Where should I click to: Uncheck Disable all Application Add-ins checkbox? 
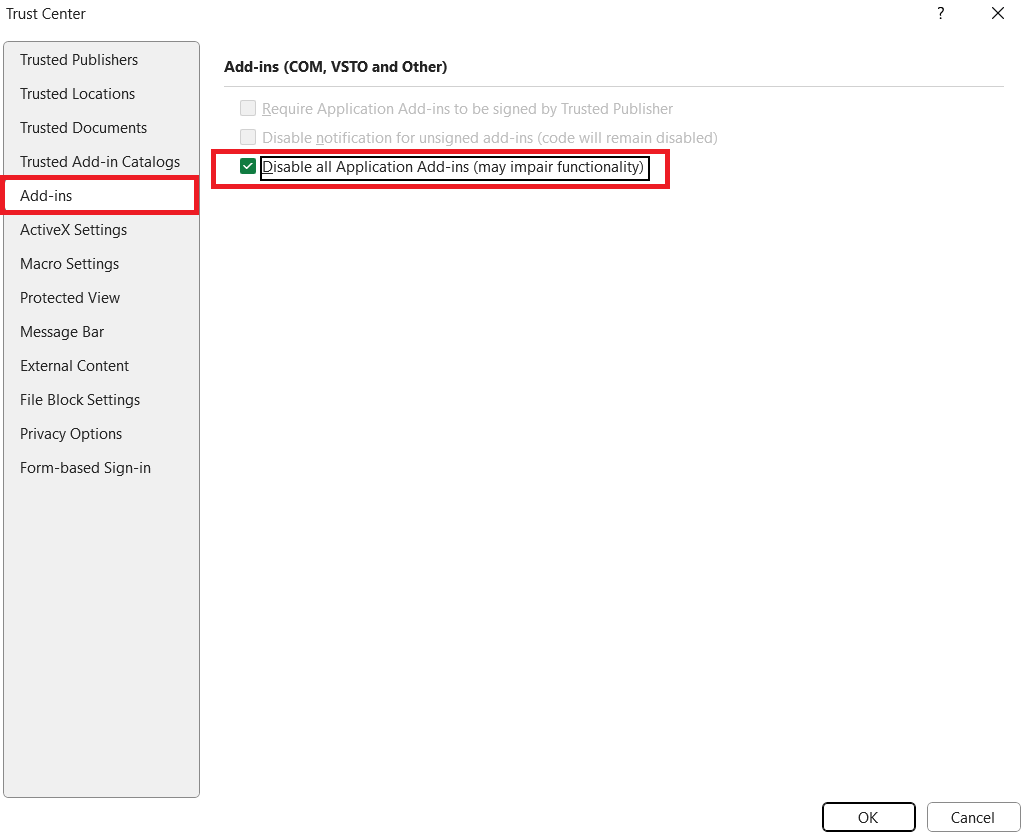pyautogui.click(x=248, y=167)
